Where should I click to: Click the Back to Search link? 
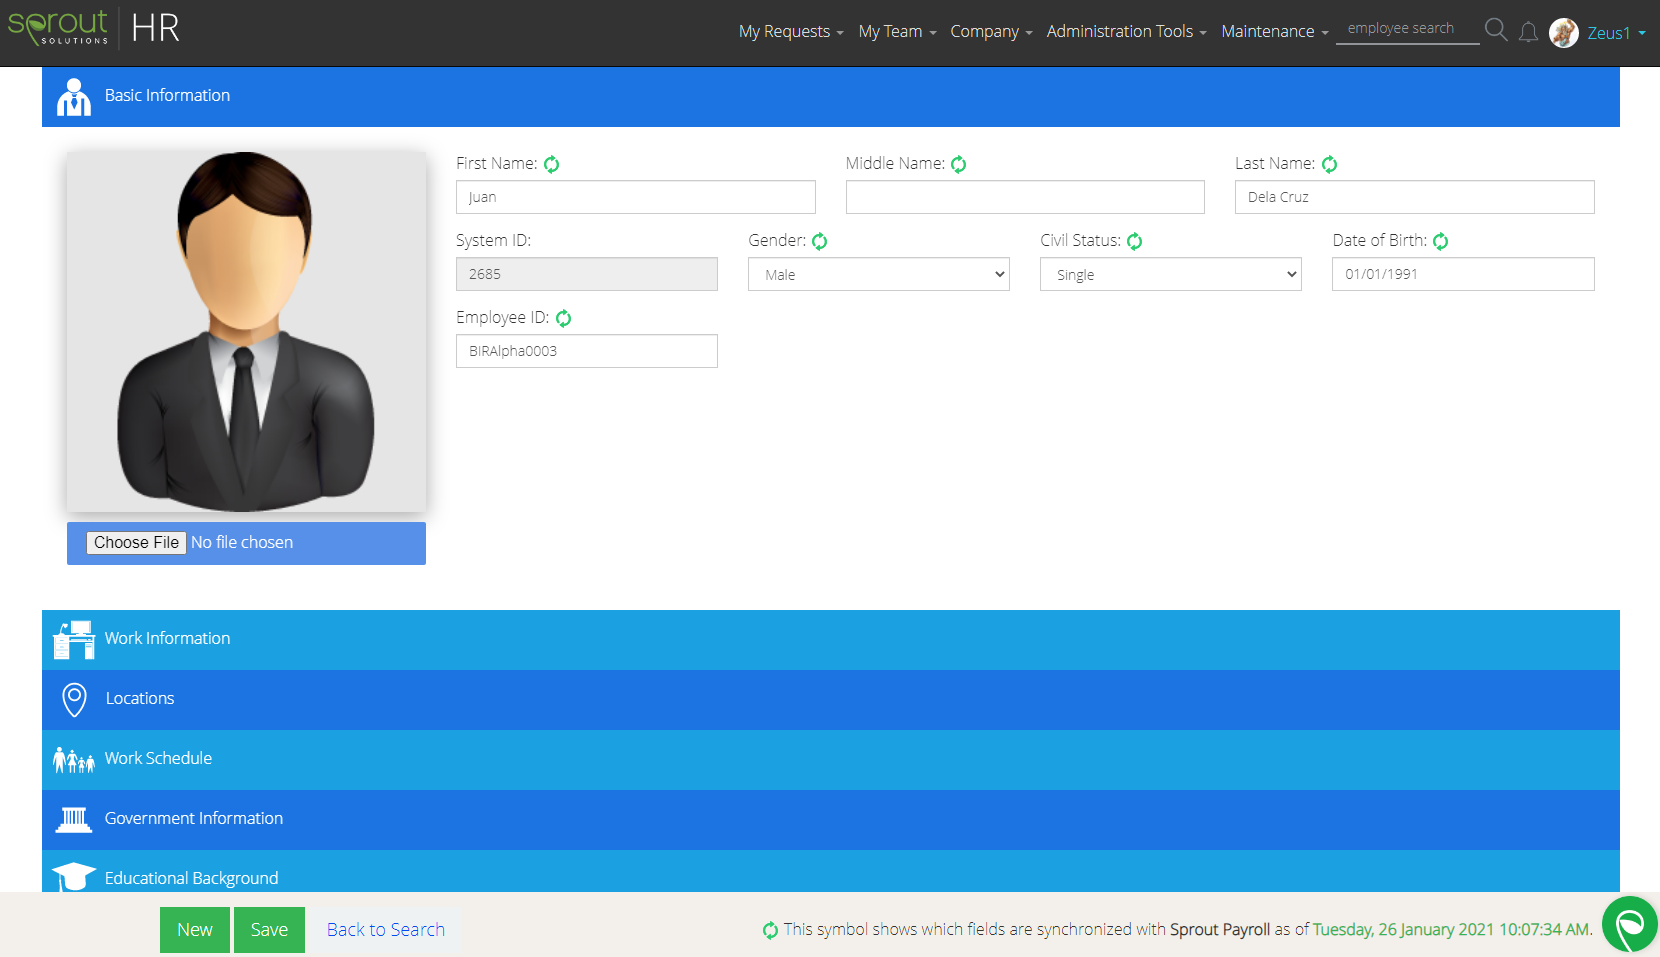(x=384, y=929)
